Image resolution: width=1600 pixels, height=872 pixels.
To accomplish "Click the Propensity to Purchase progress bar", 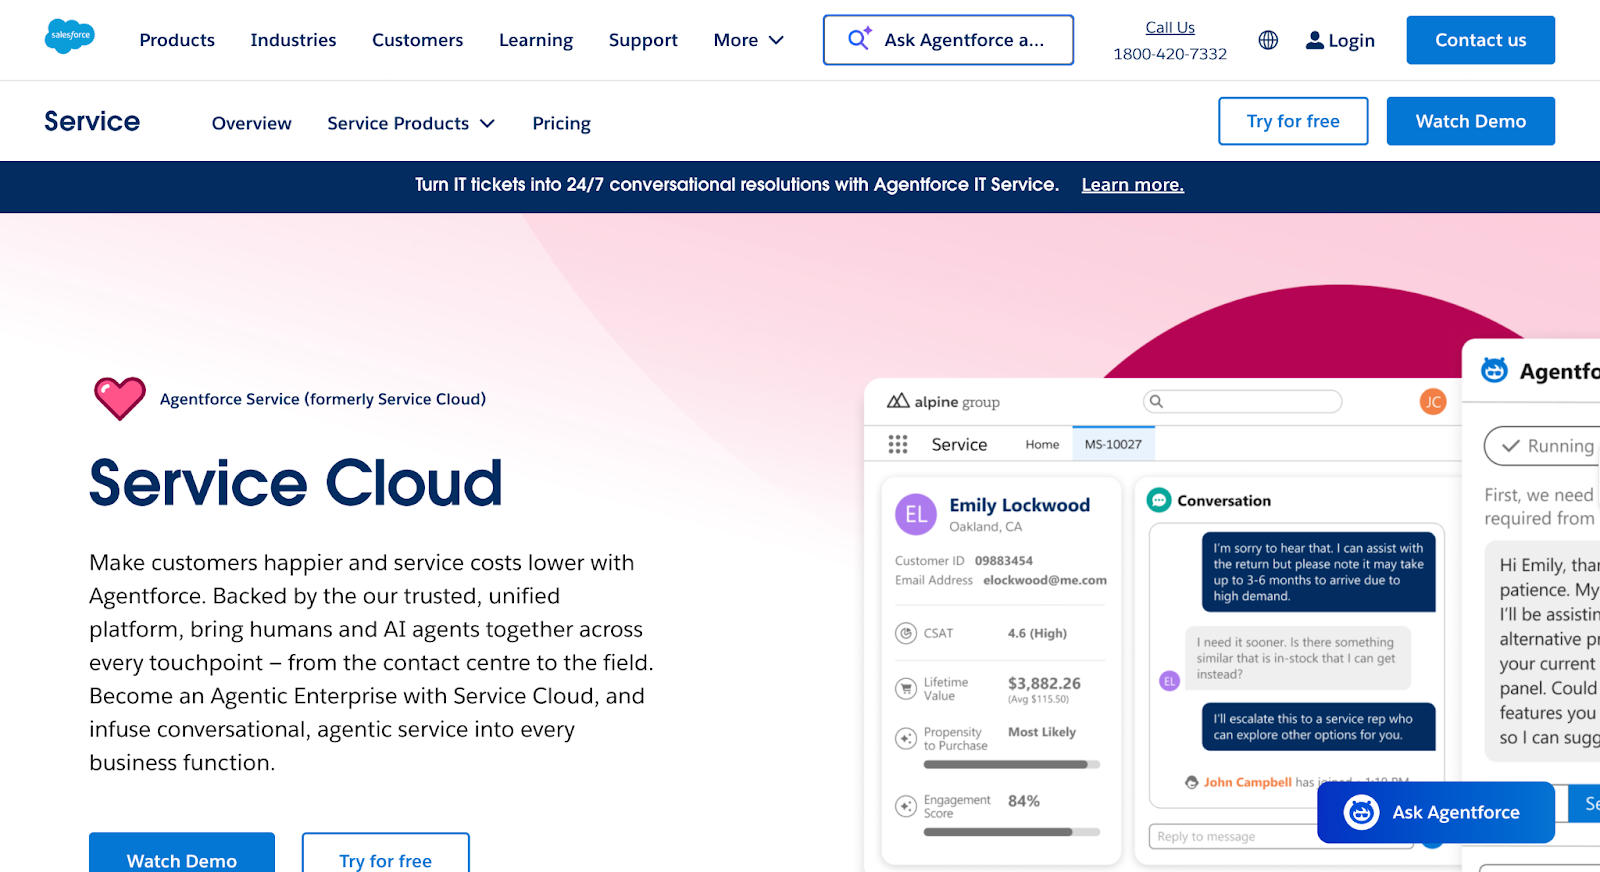I will pos(1012,765).
